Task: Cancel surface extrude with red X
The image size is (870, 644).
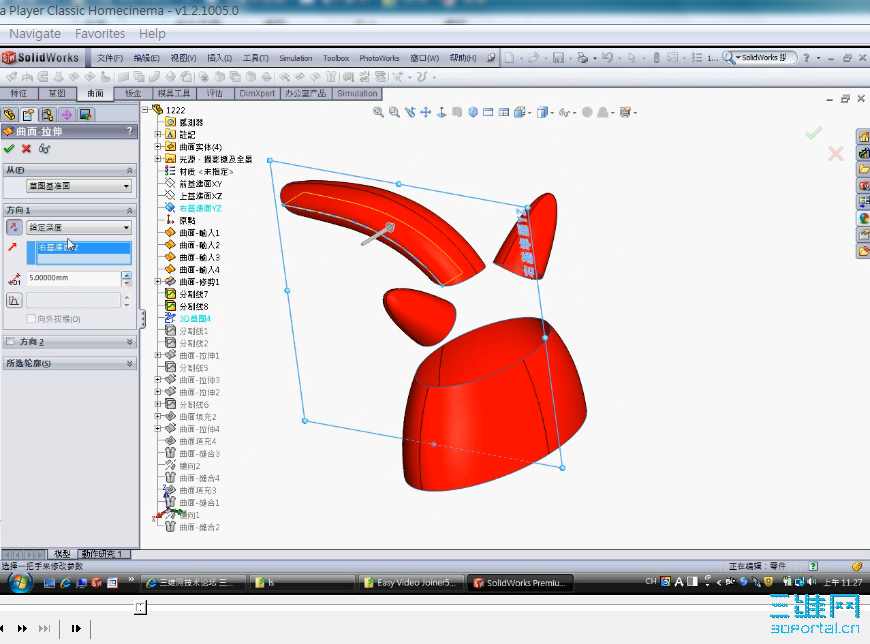Action: tap(26, 149)
